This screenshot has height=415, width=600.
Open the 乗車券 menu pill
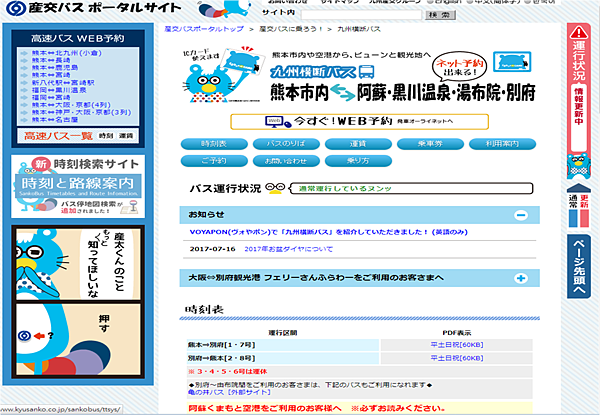tap(430, 144)
